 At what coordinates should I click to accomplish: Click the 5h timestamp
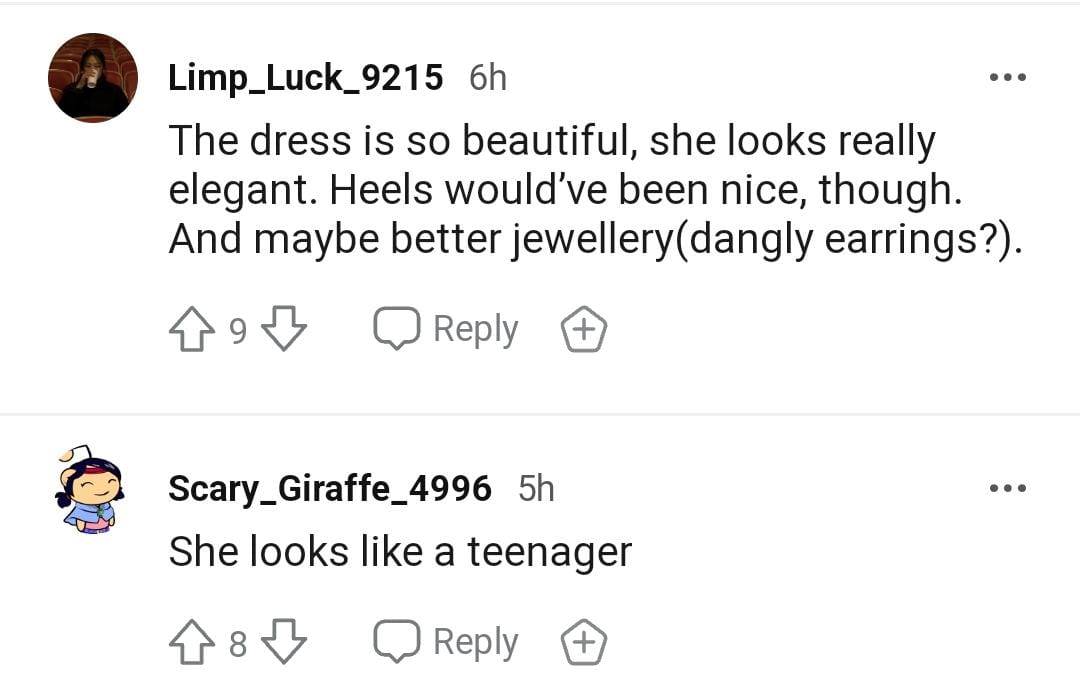(x=536, y=489)
